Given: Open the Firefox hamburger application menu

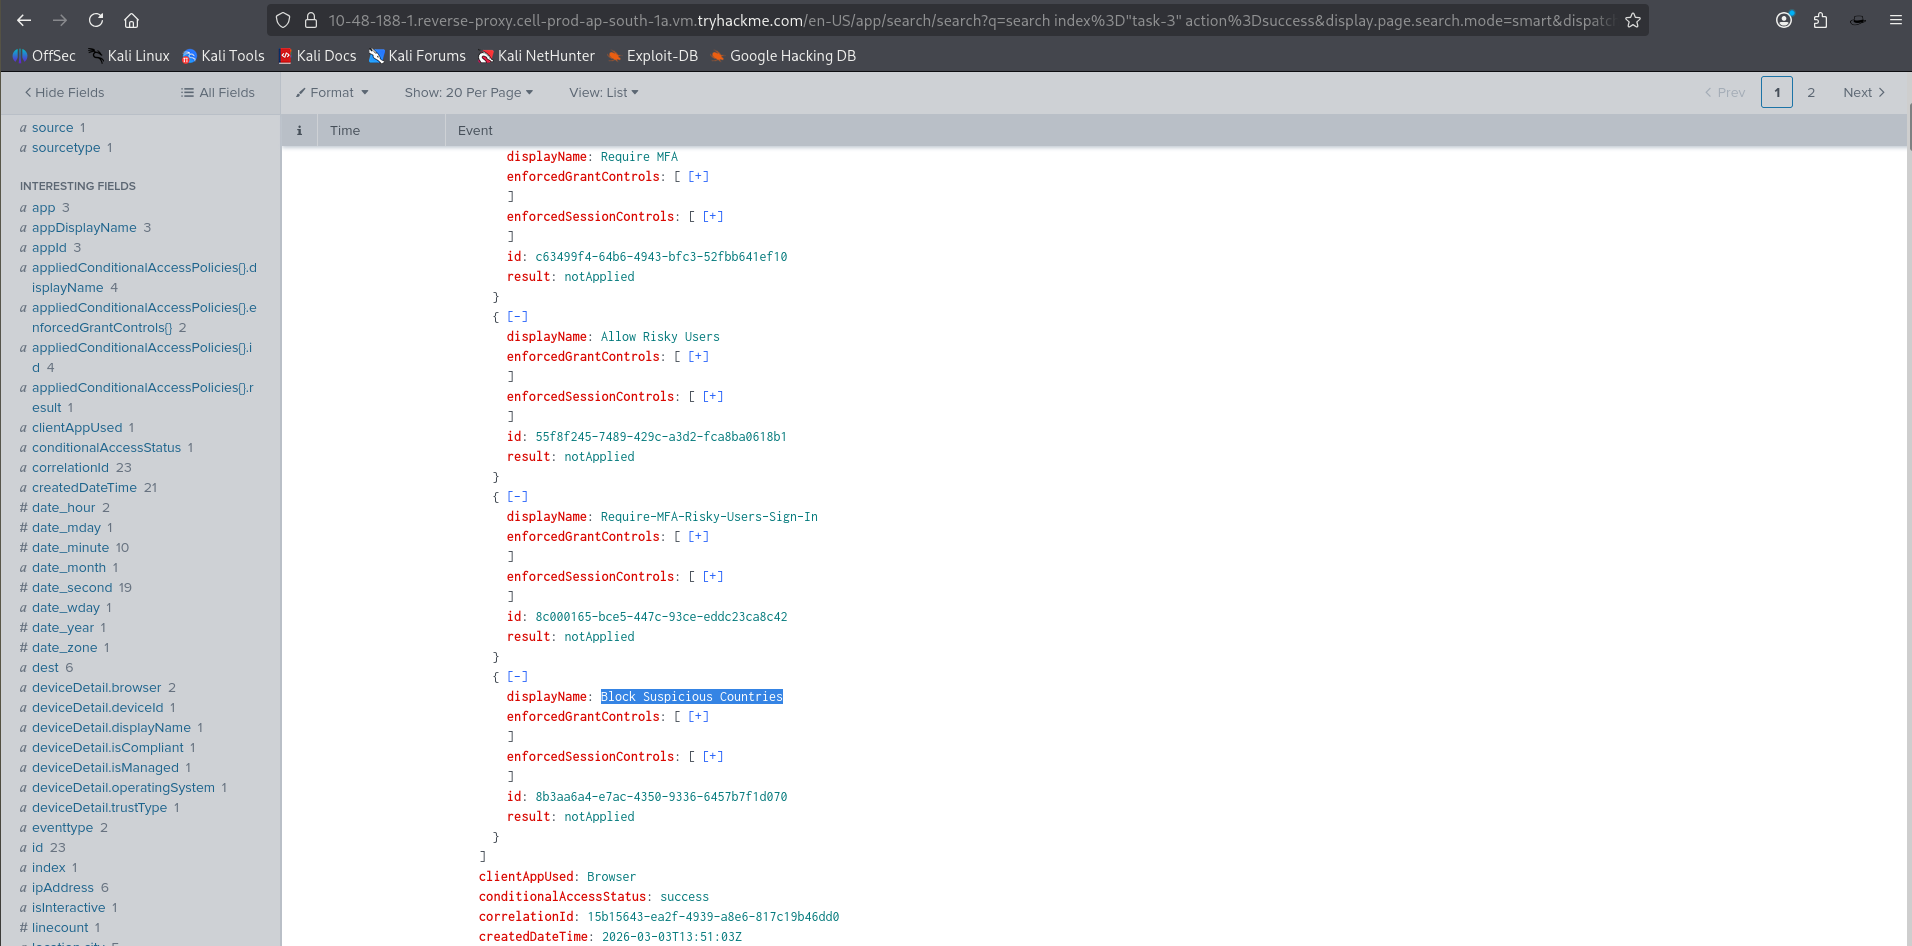Looking at the screenshot, I should [1895, 20].
